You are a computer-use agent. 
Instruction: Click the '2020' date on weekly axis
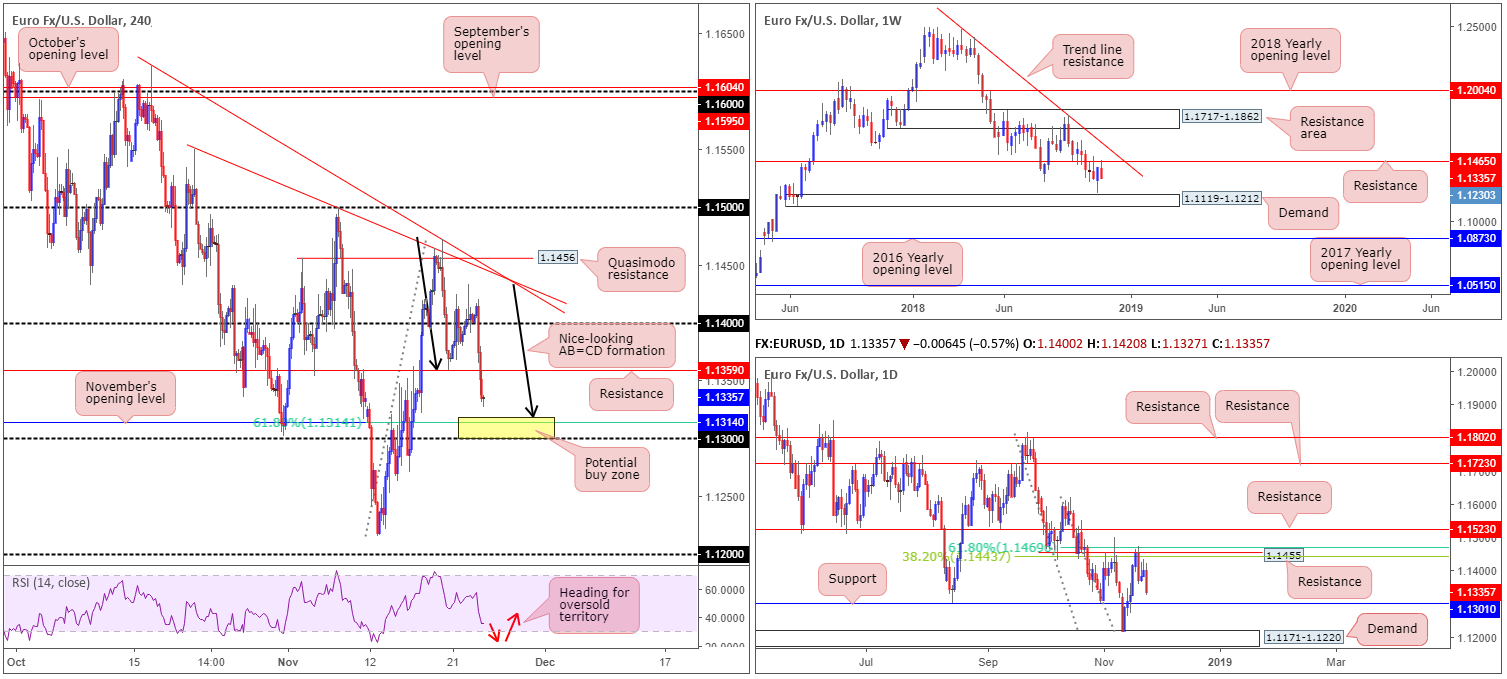[x=1345, y=311]
